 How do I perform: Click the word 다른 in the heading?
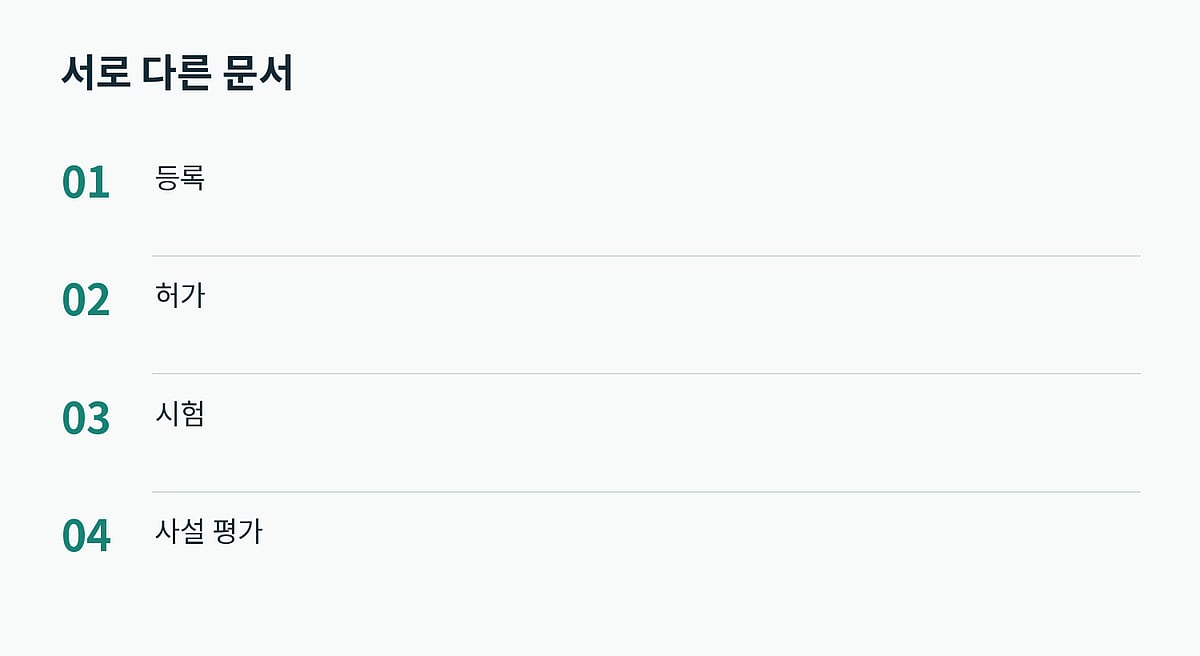176,74
